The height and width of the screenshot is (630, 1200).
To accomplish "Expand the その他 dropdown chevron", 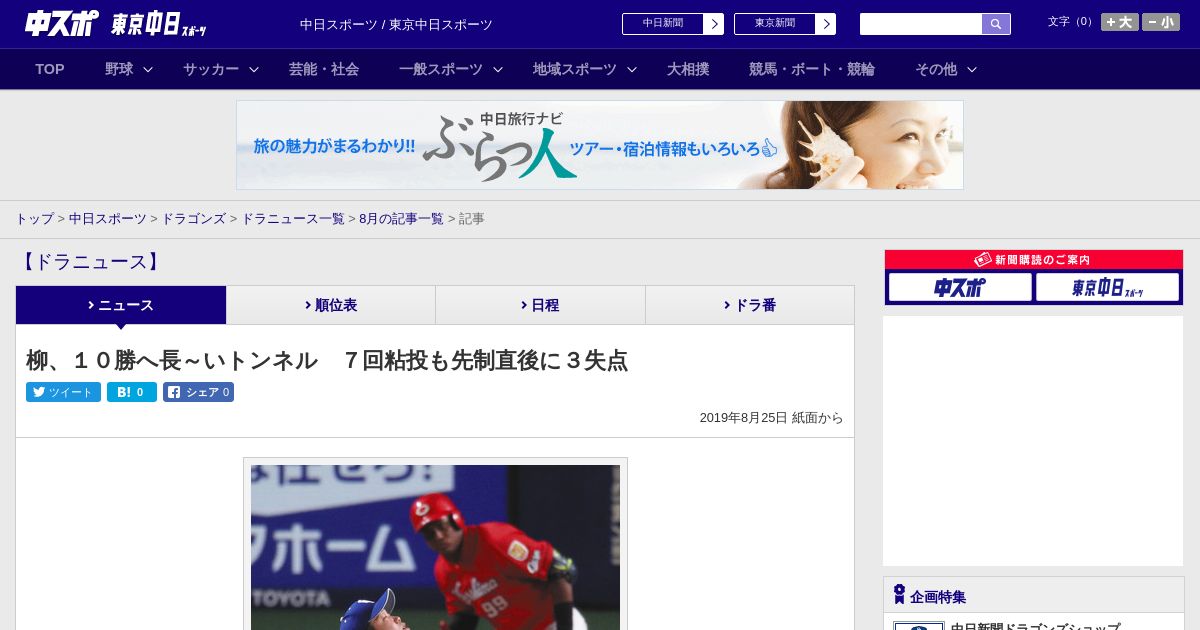I will [x=972, y=69].
